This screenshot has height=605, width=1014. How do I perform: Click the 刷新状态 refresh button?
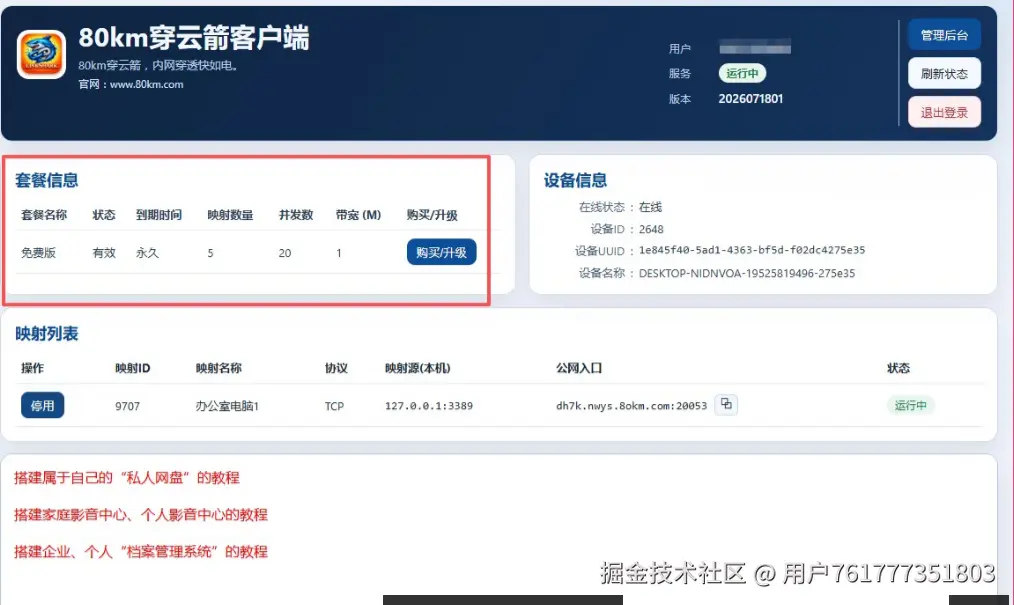(944, 74)
